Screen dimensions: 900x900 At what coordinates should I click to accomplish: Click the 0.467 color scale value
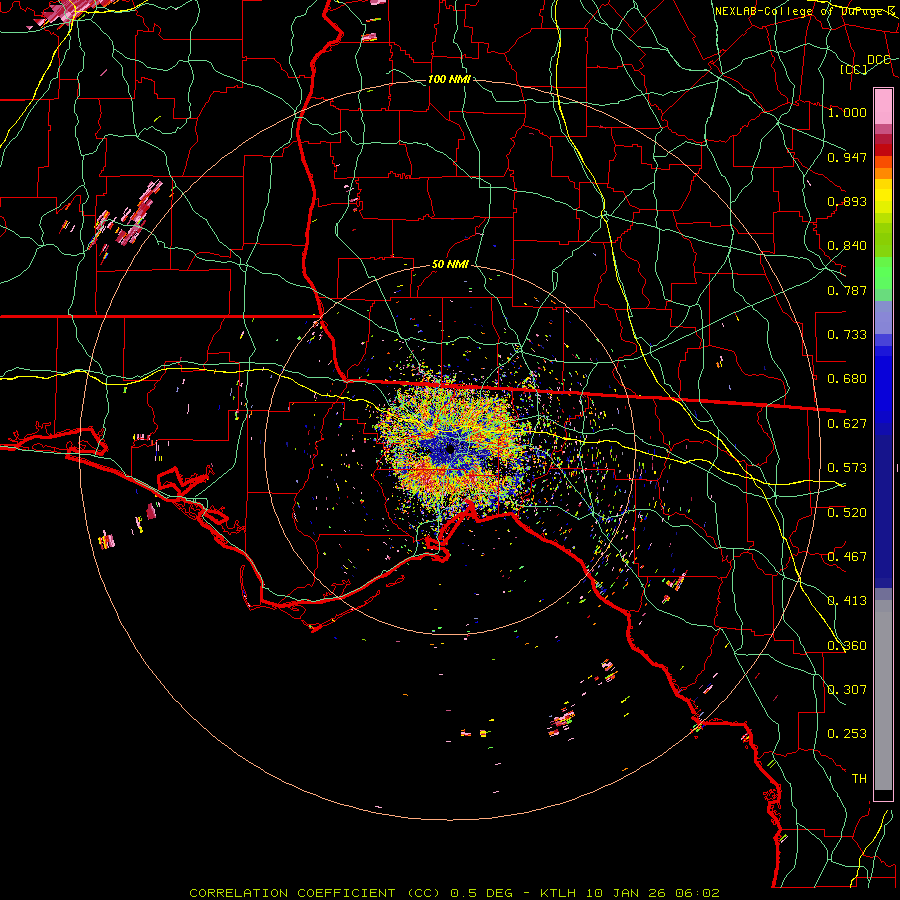847,557
